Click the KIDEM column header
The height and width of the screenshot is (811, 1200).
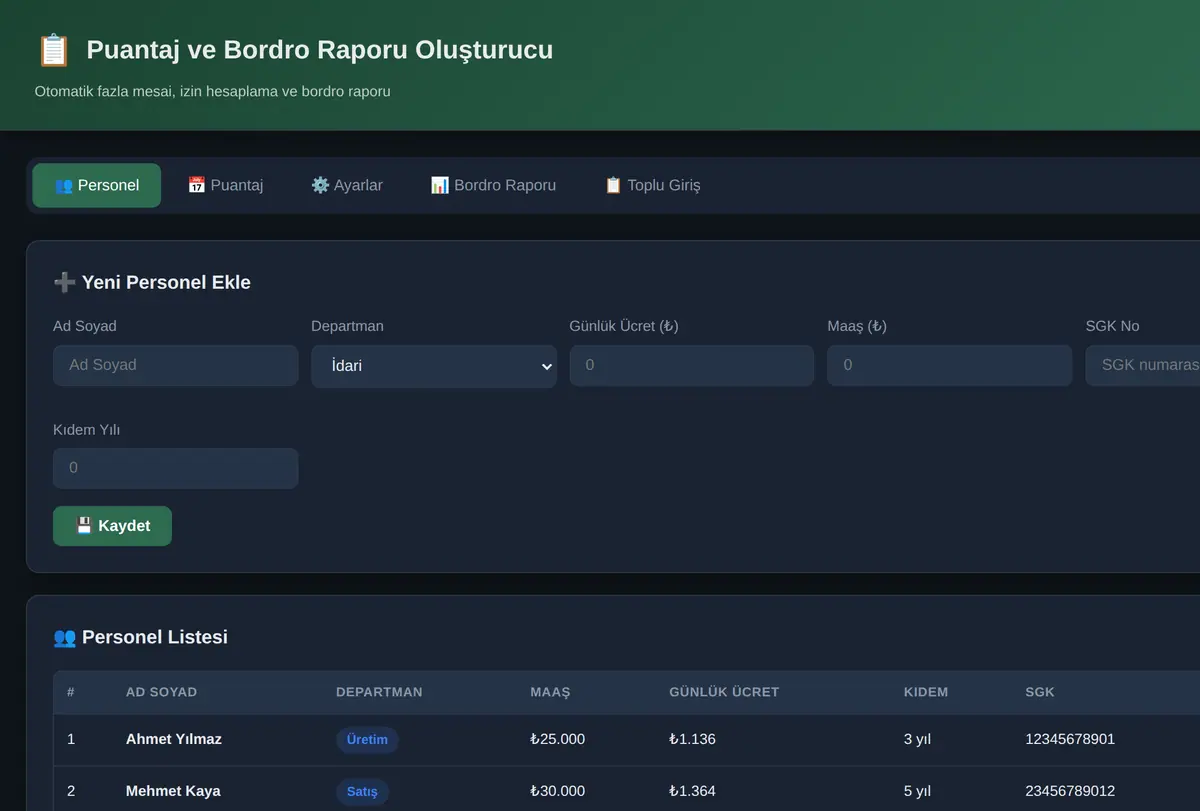point(926,692)
